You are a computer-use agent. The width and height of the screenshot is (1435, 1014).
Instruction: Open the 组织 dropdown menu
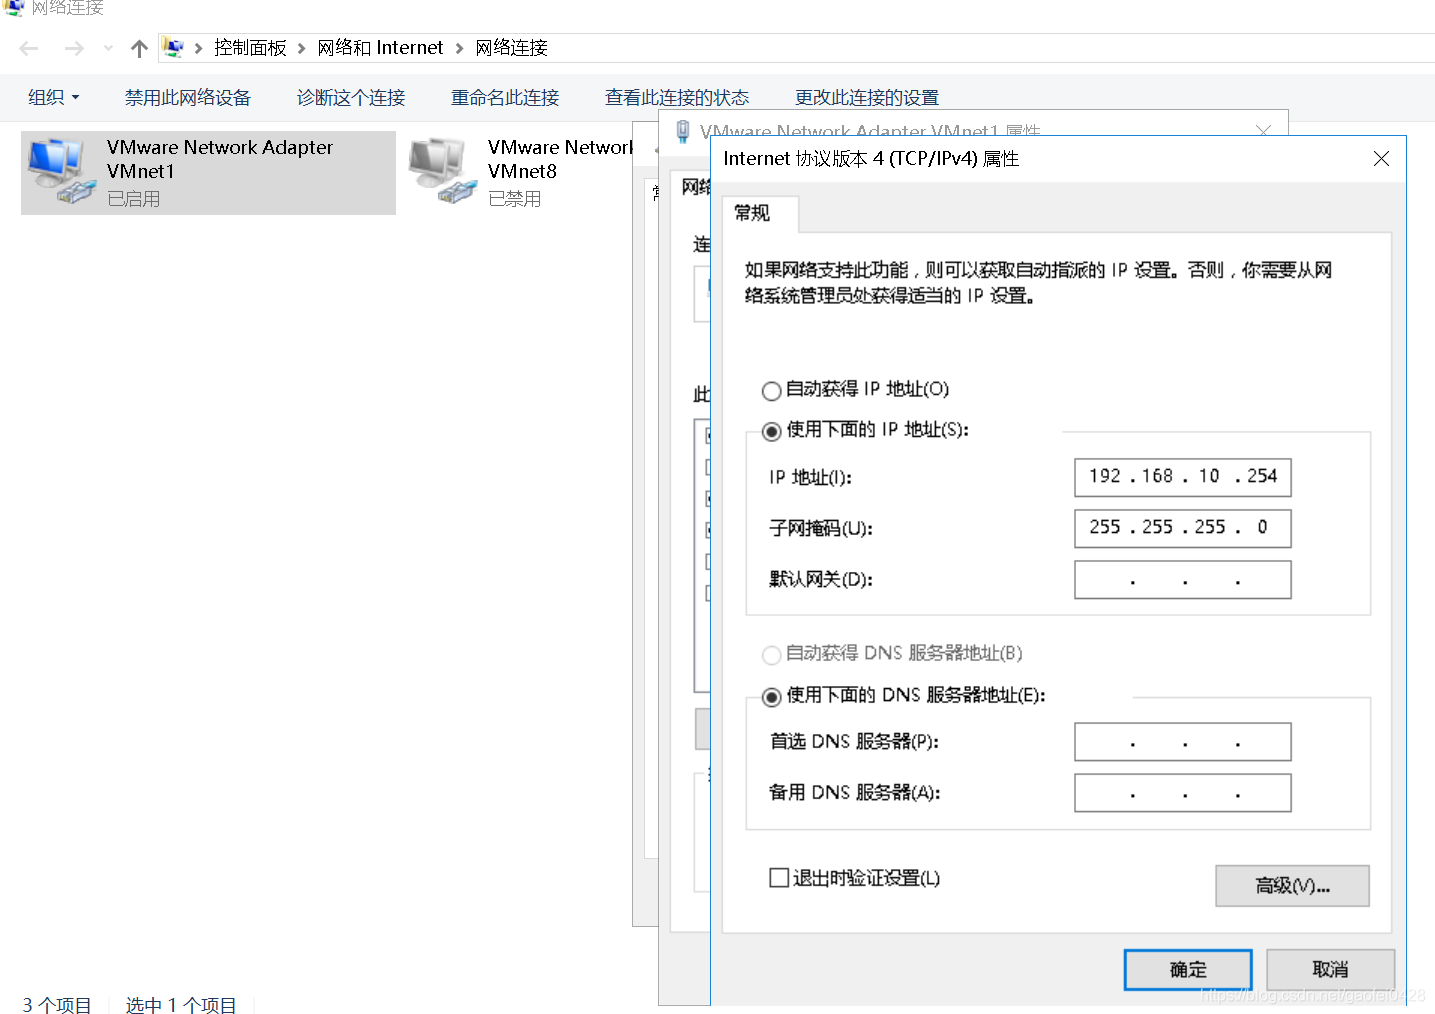point(54,97)
